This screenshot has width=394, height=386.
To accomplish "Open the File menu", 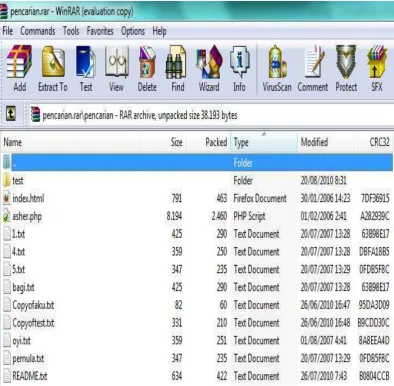I will tap(7, 31).
